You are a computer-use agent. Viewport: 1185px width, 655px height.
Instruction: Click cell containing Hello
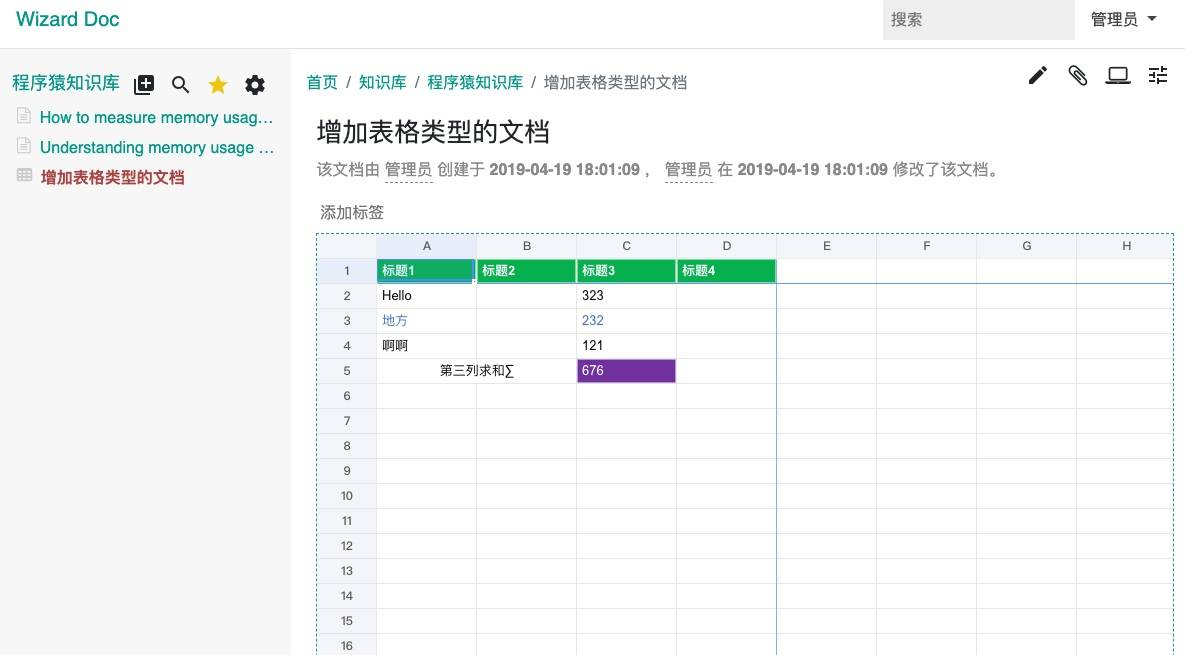(x=426, y=295)
